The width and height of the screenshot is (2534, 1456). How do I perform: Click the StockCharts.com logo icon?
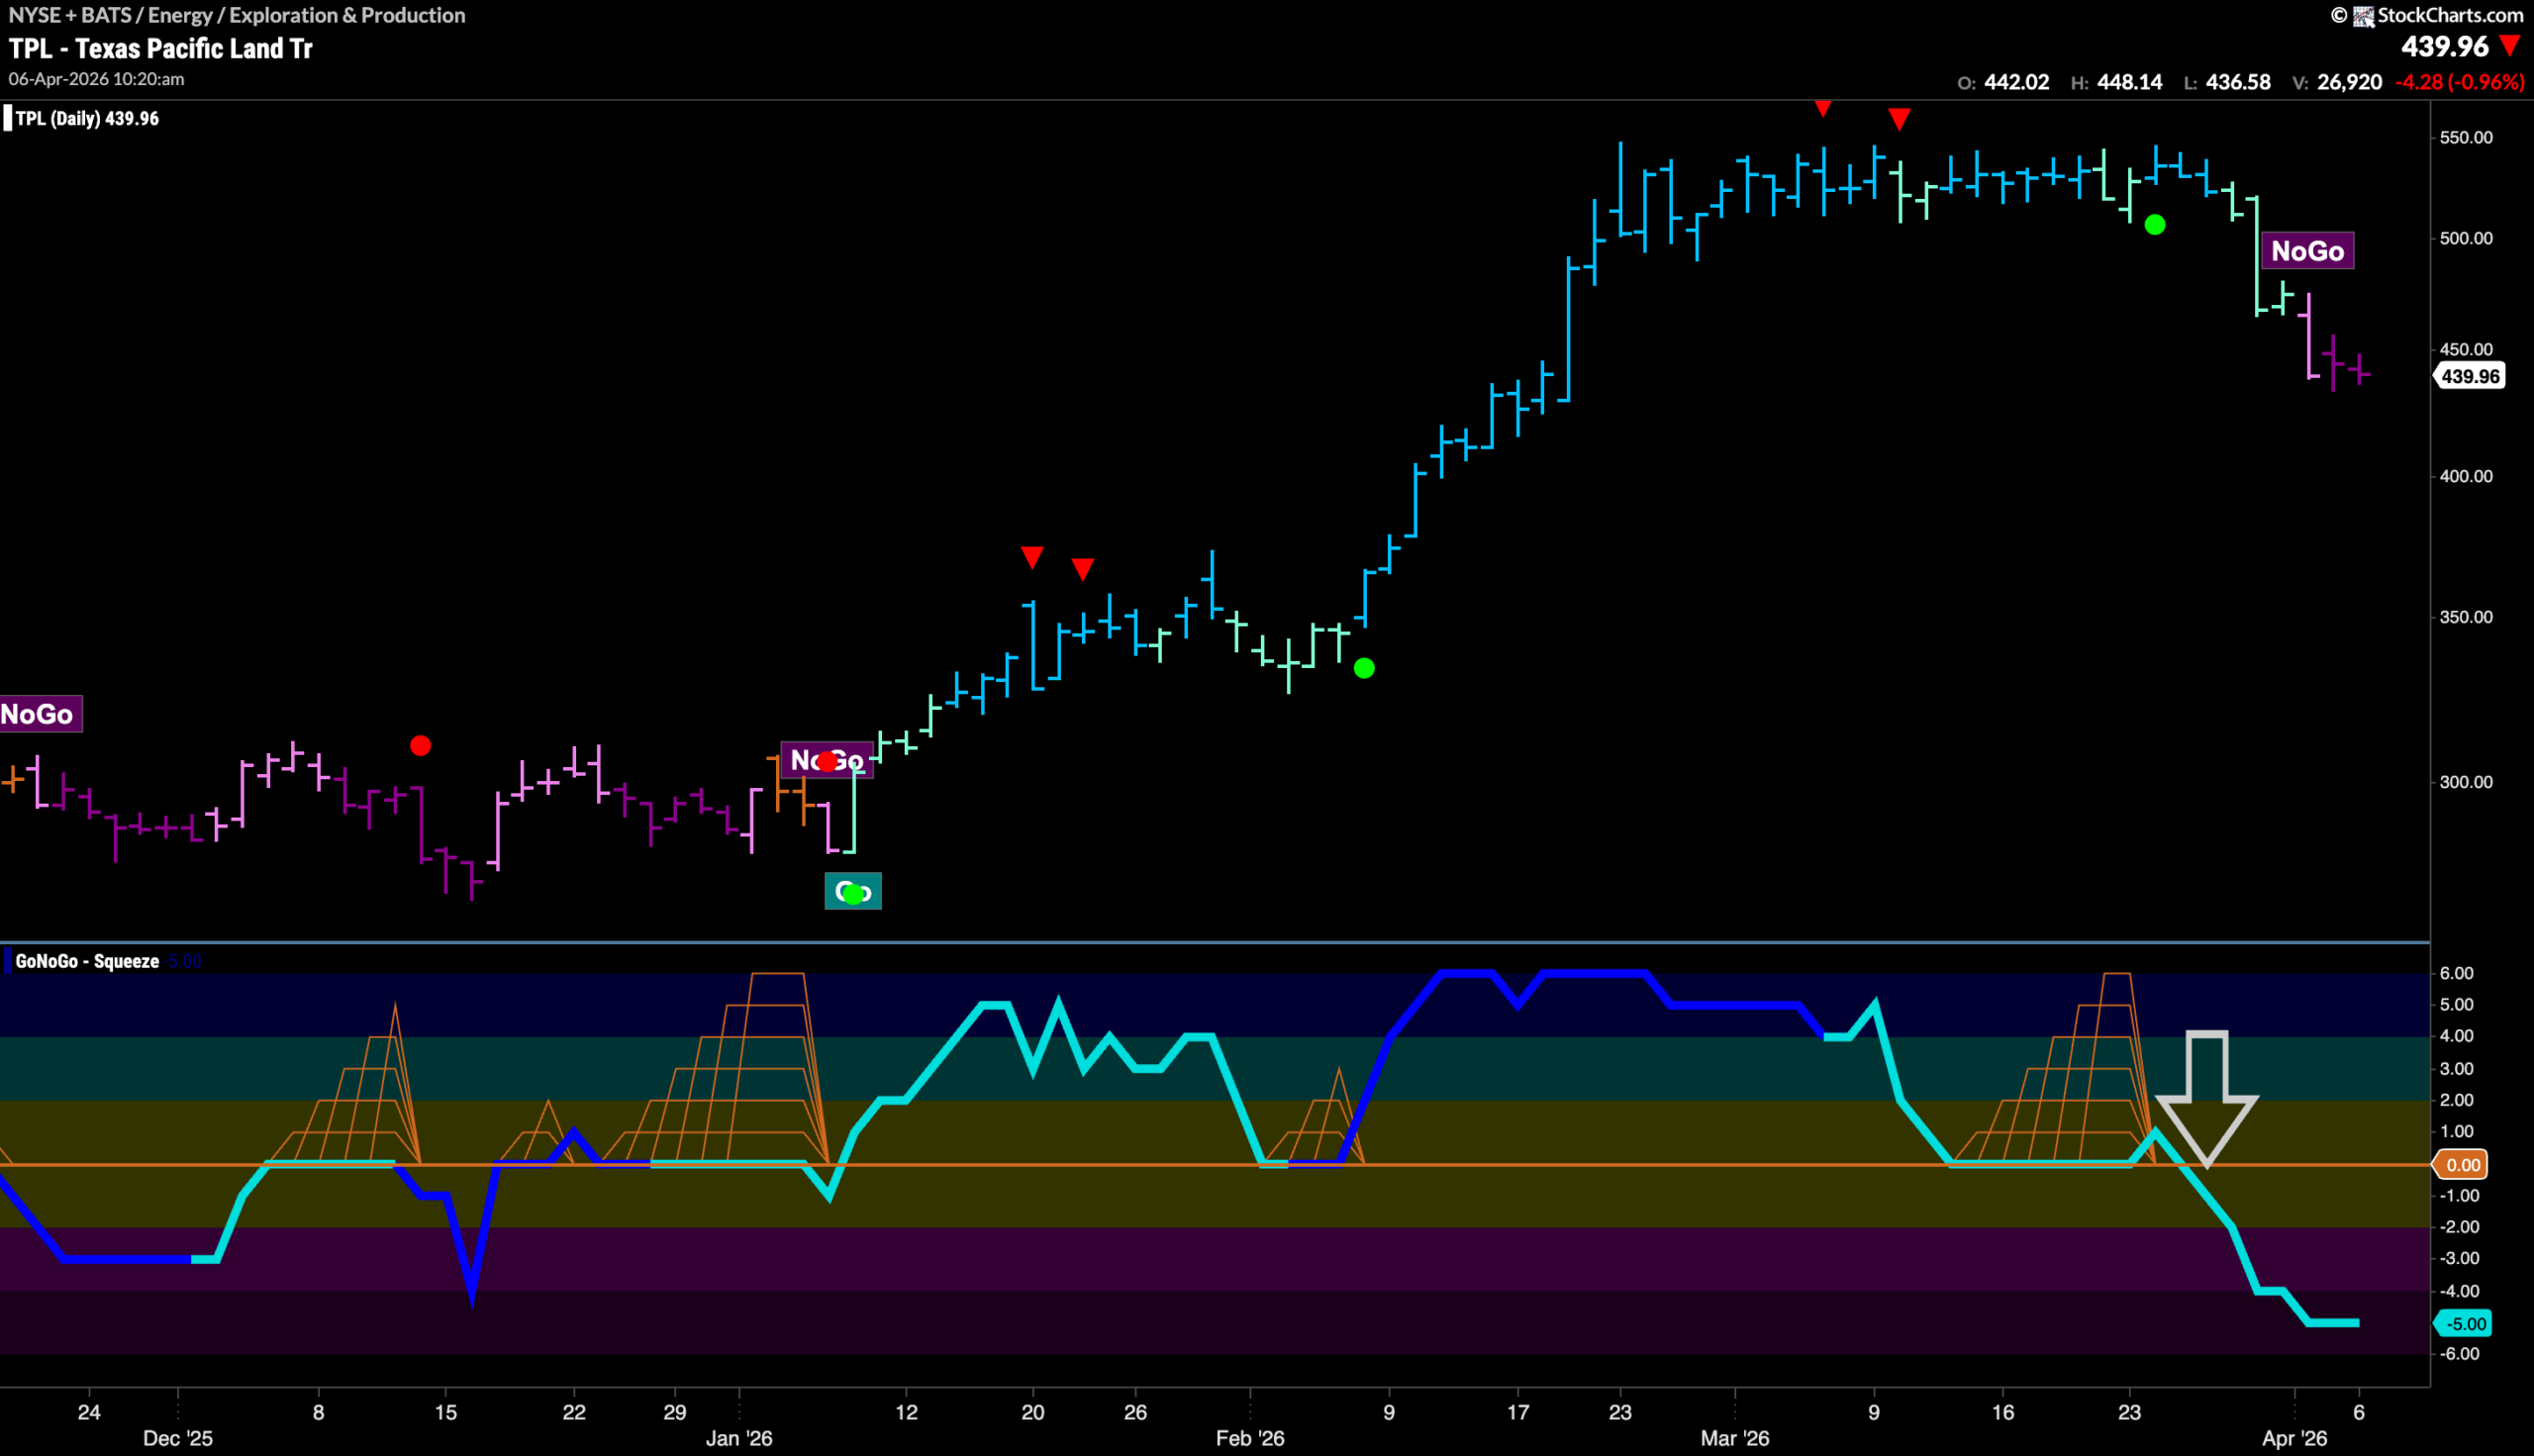pos(2363,15)
